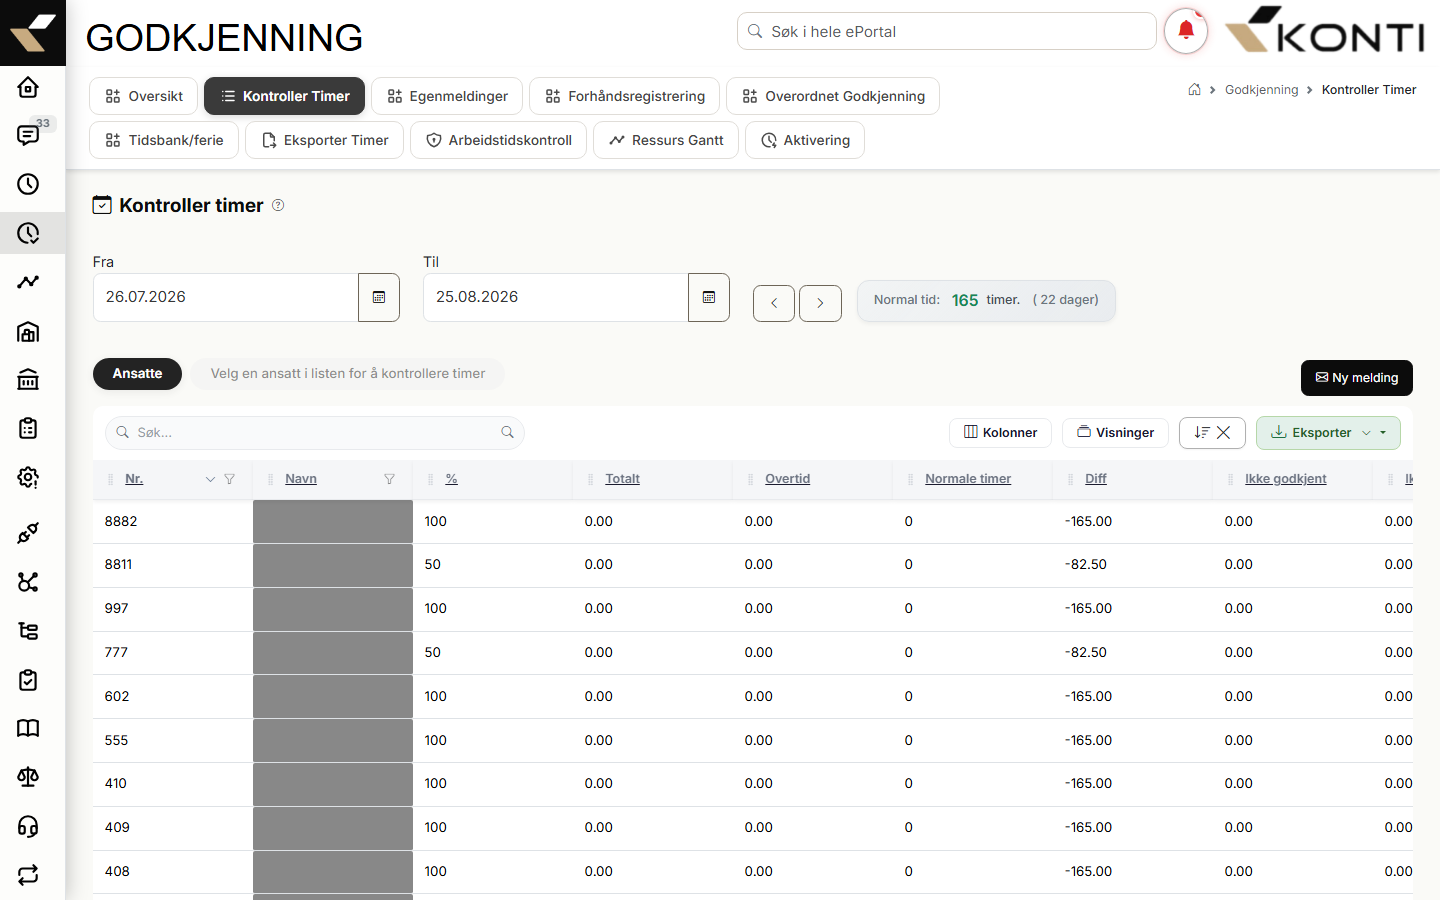Open the headset support icon in sidebar

(28, 826)
